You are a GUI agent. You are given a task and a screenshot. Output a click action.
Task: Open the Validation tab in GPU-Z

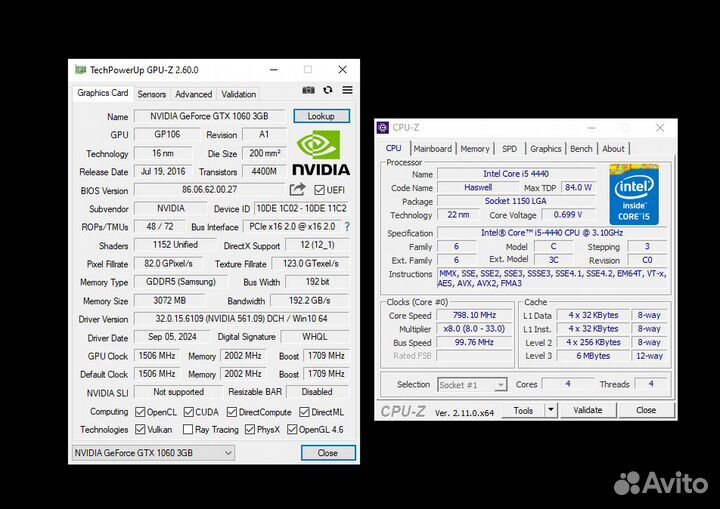[238, 94]
